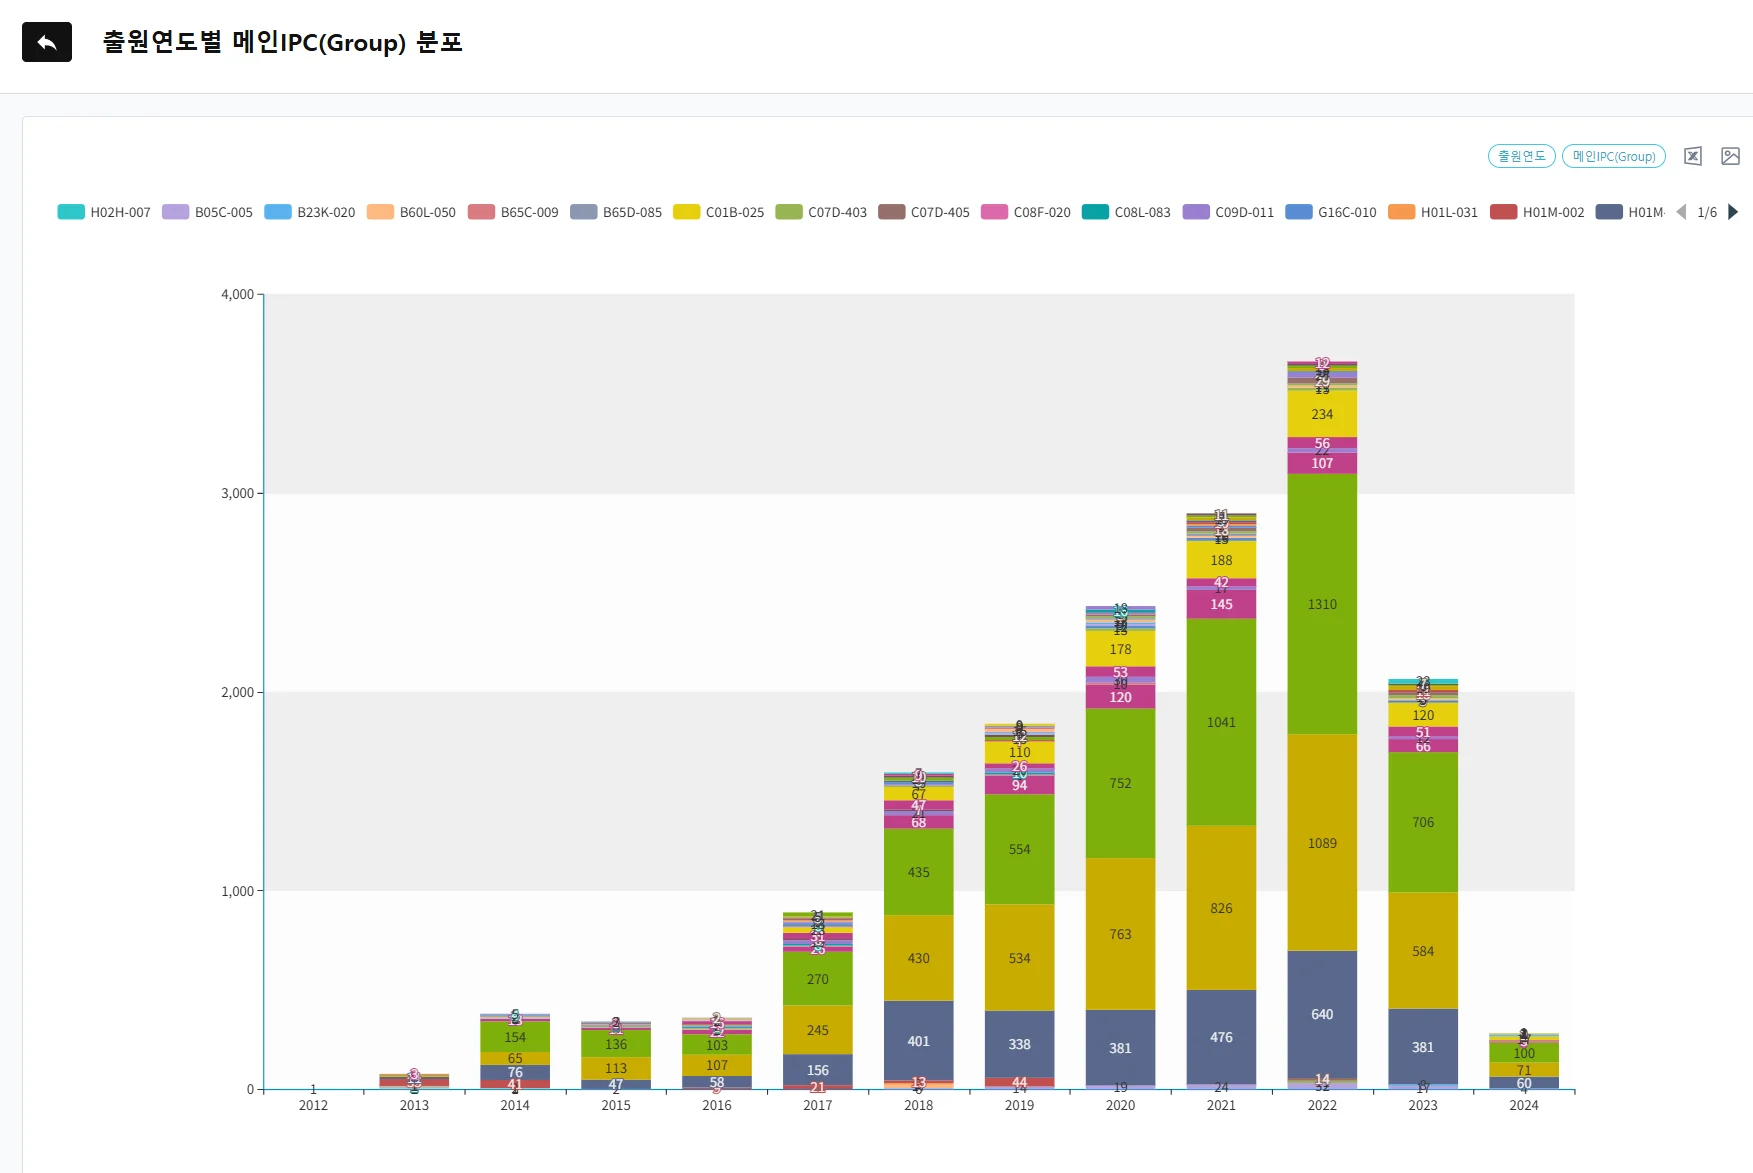Click the 메인IPC(Group) filter pill
The image size is (1753, 1173).
(1614, 156)
